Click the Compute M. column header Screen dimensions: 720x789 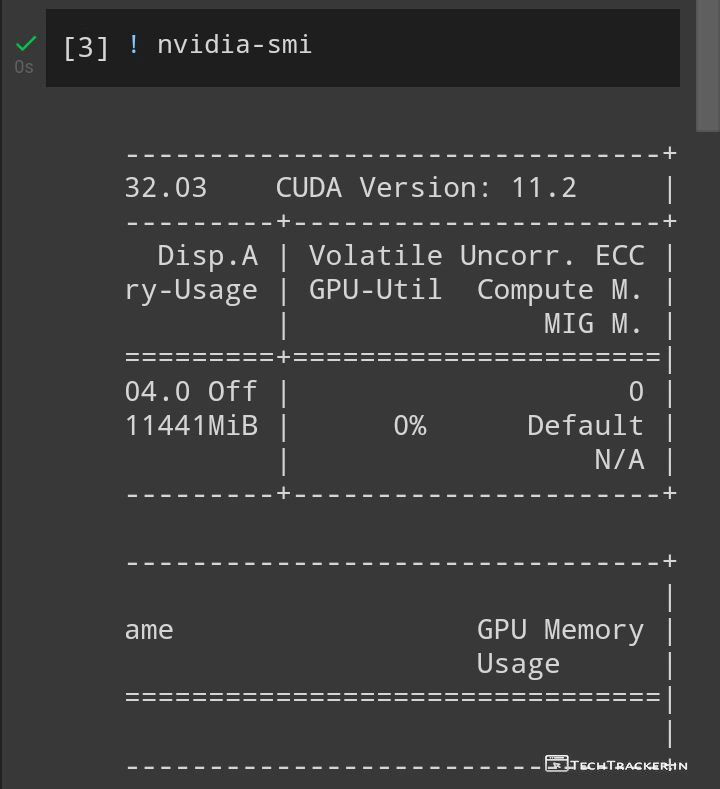tap(560, 290)
